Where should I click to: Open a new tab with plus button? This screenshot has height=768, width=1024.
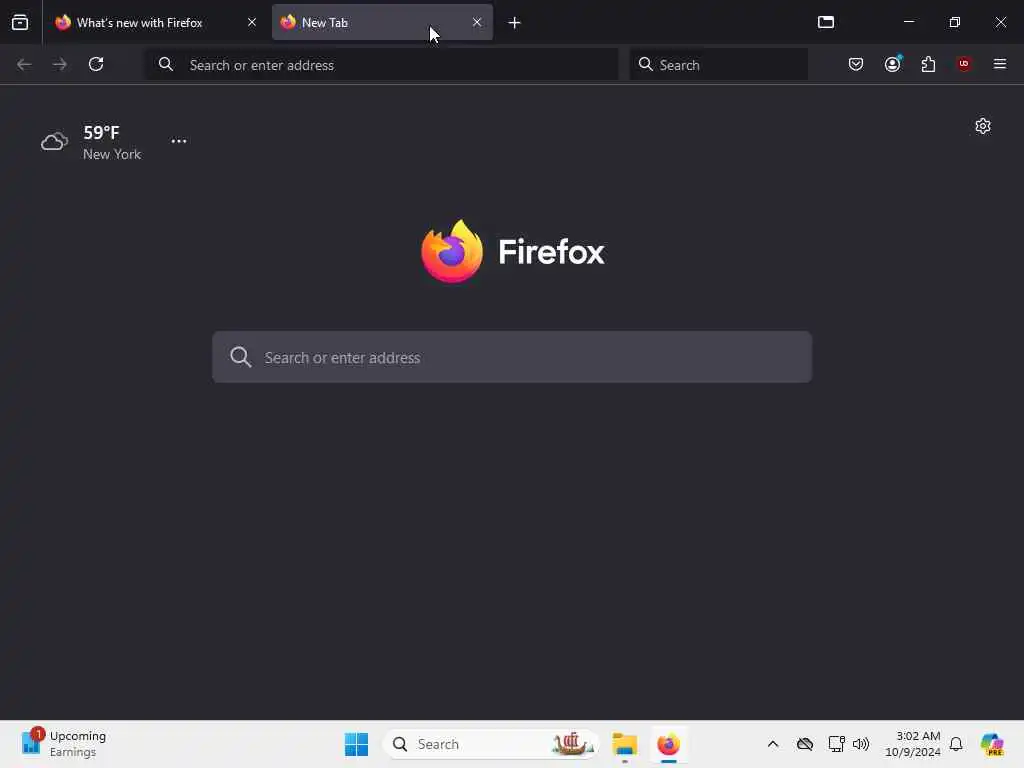pyautogui.click(x=515, y=23)
